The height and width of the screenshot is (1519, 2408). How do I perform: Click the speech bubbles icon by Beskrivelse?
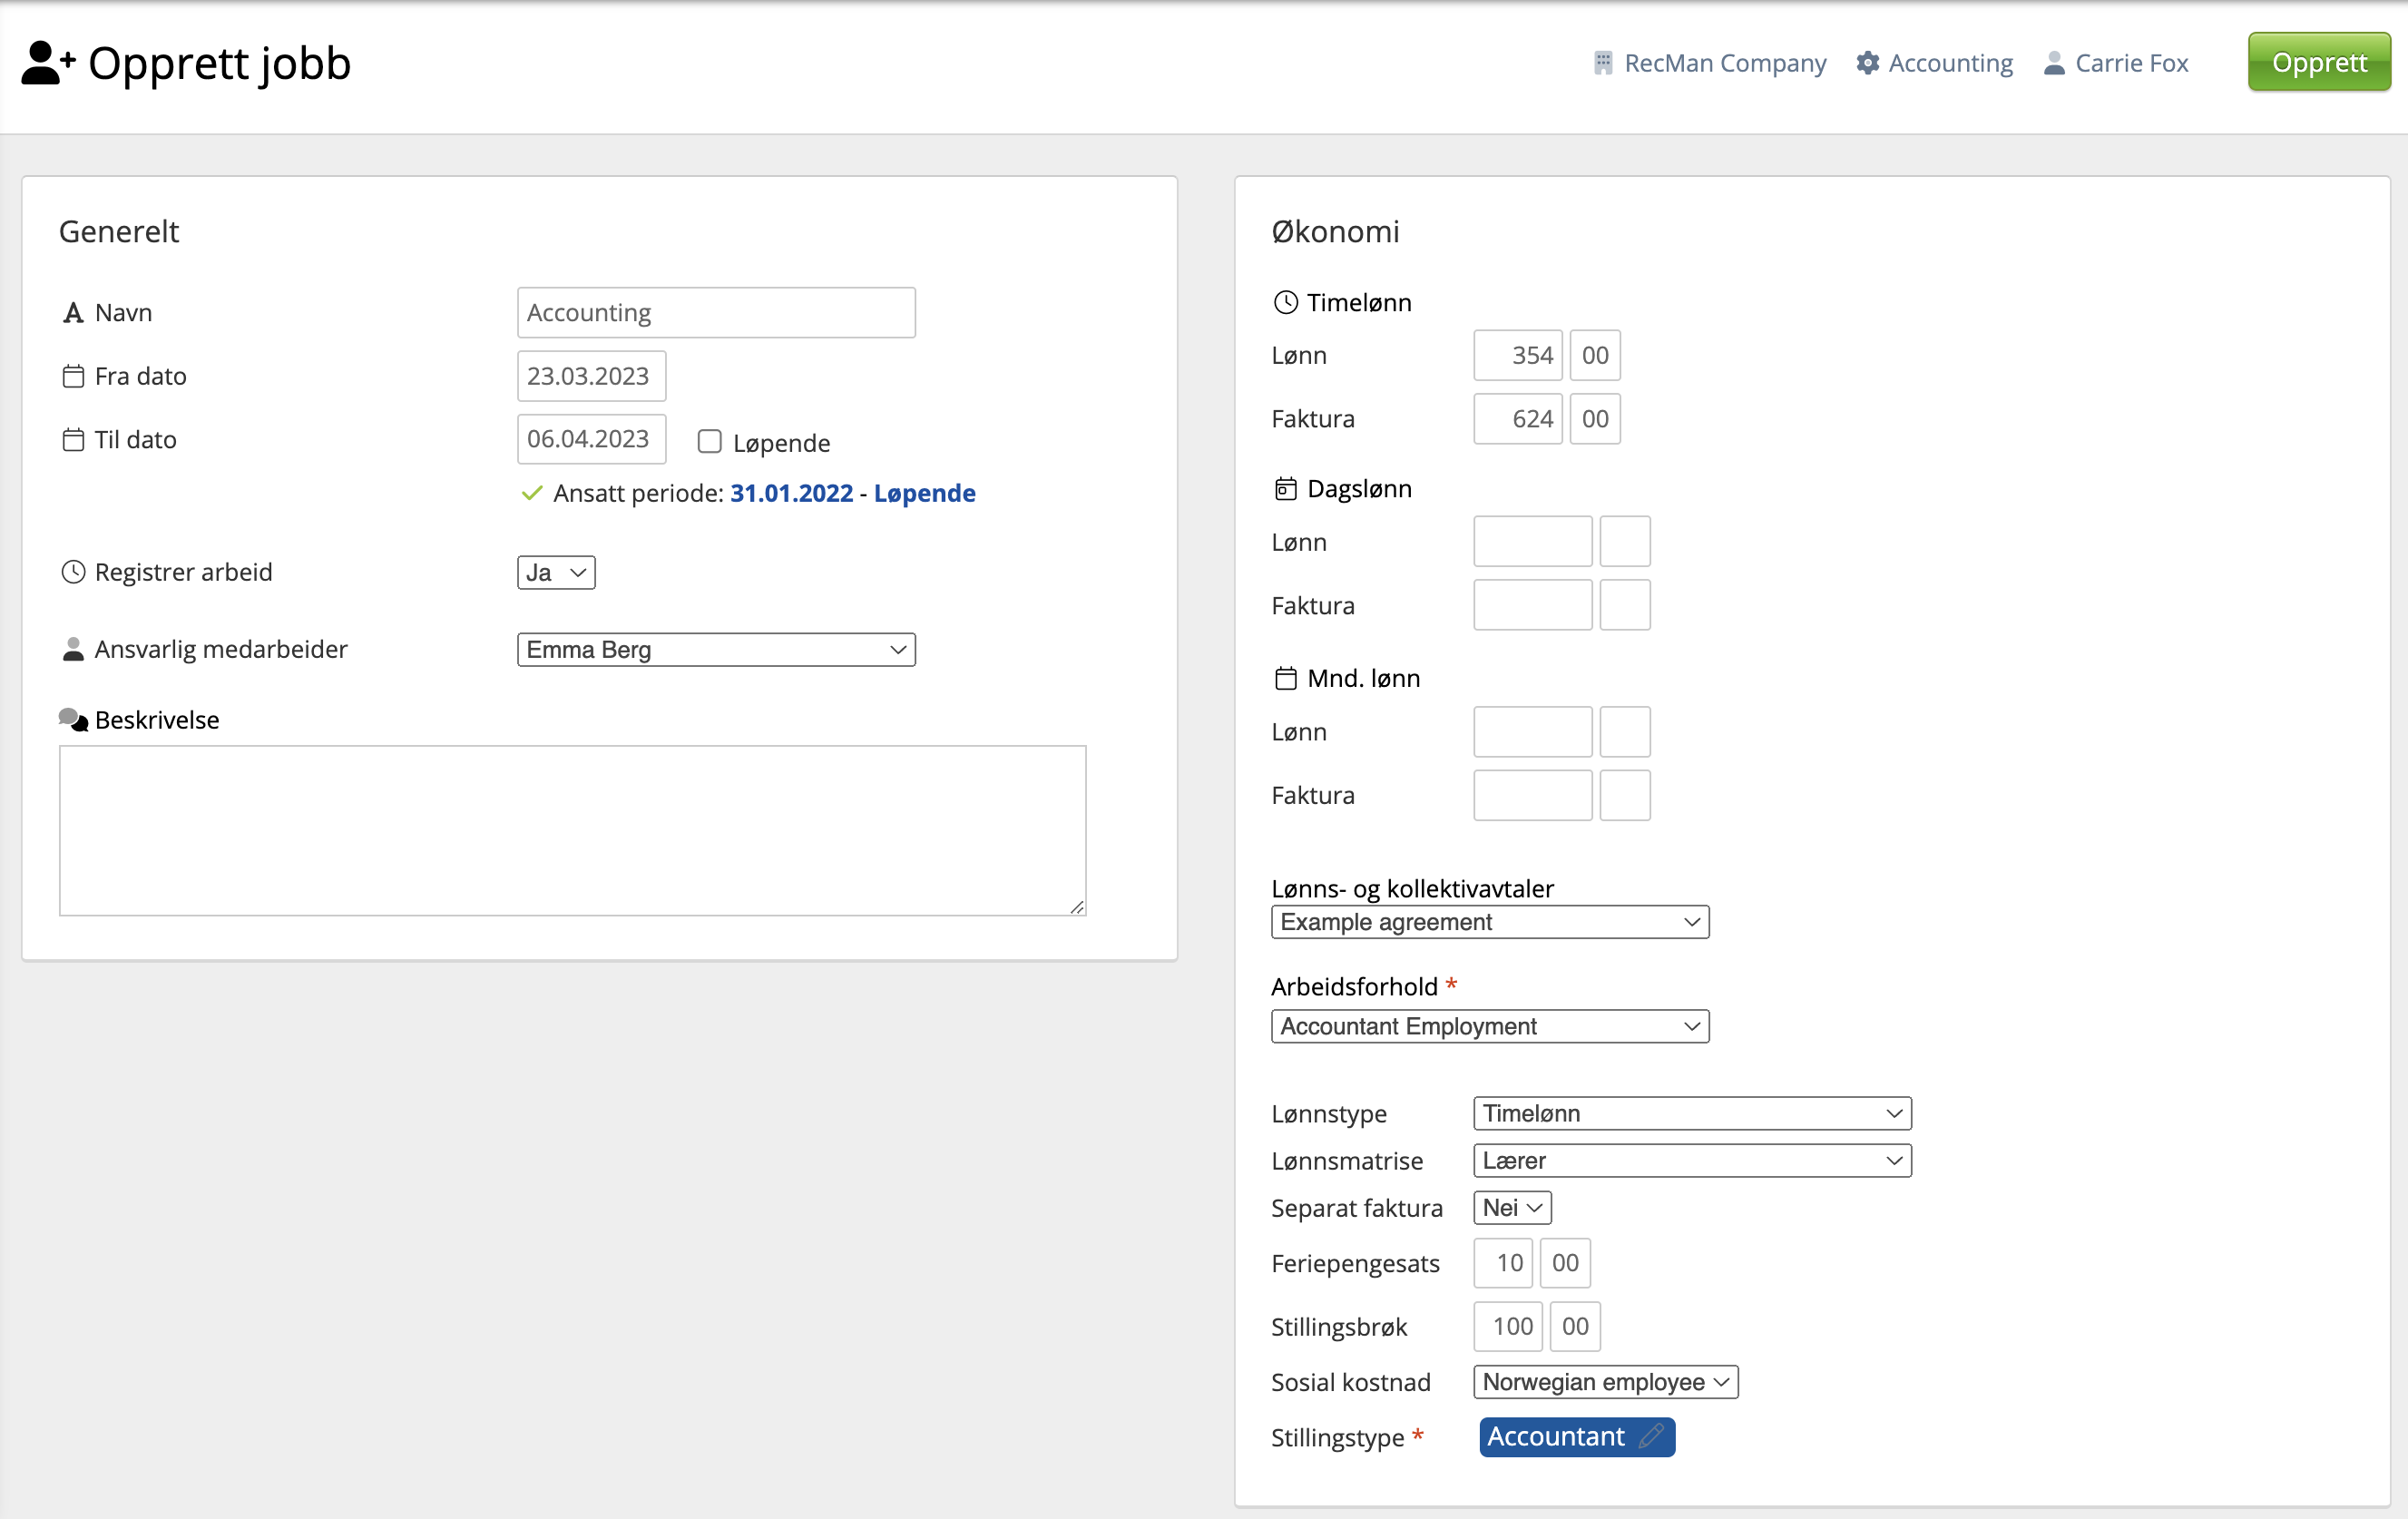pyautogui.click(x=73, y=719)
